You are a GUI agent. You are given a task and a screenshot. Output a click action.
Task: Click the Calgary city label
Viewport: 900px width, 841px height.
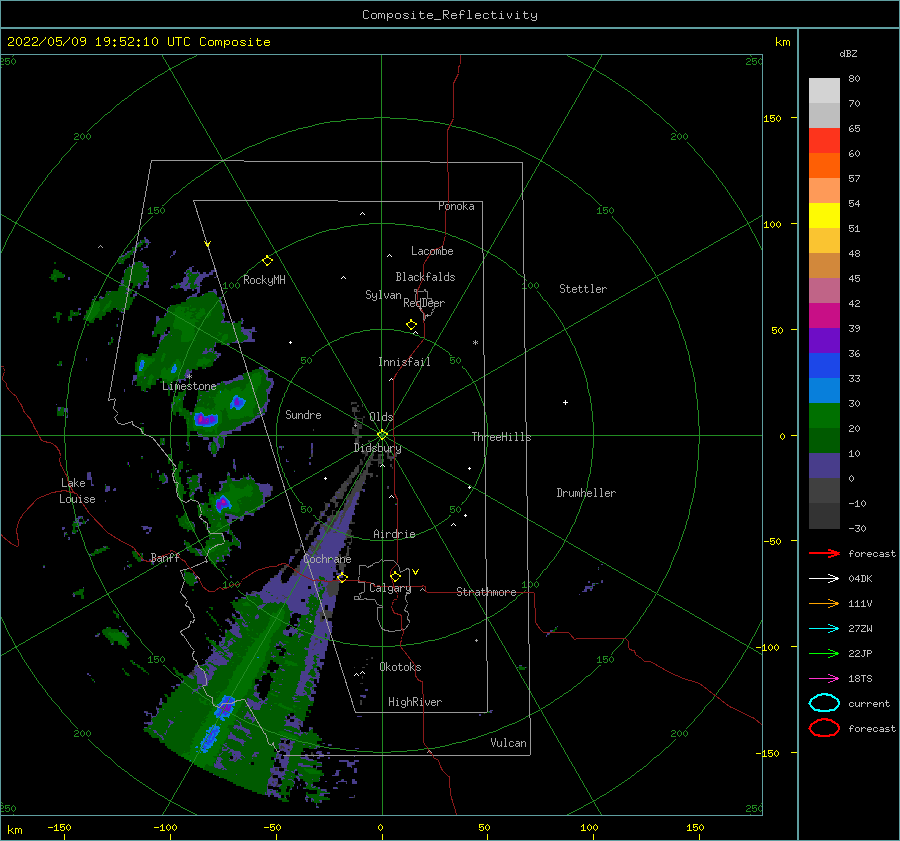point(390,588)
